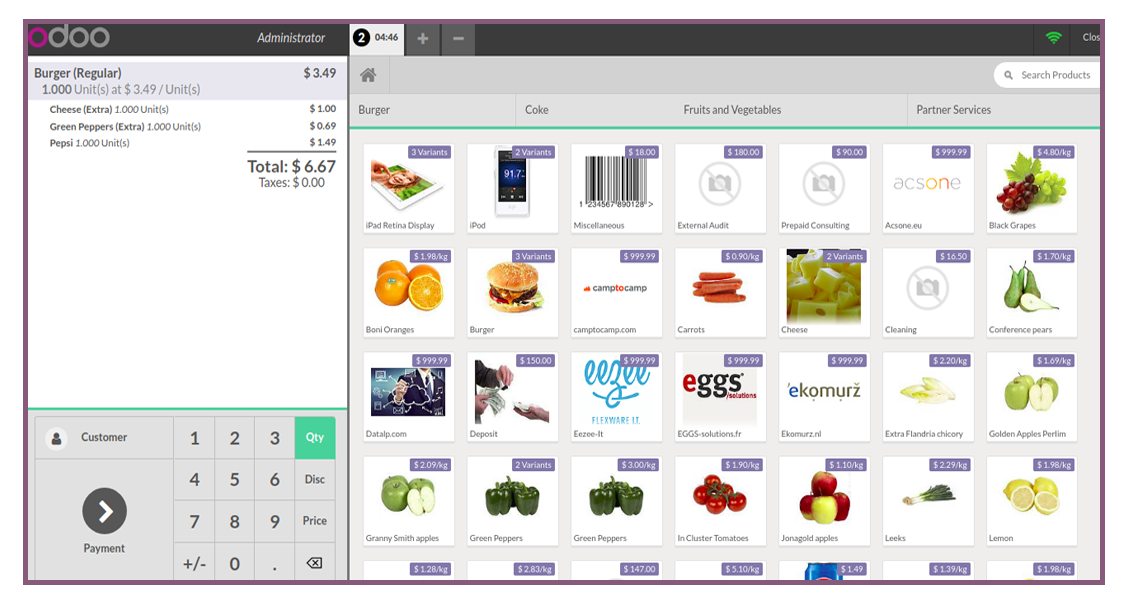Click the Administrator username
Image resolution: width=1126 pixels, height=607 pixels.
coord(291,37)
